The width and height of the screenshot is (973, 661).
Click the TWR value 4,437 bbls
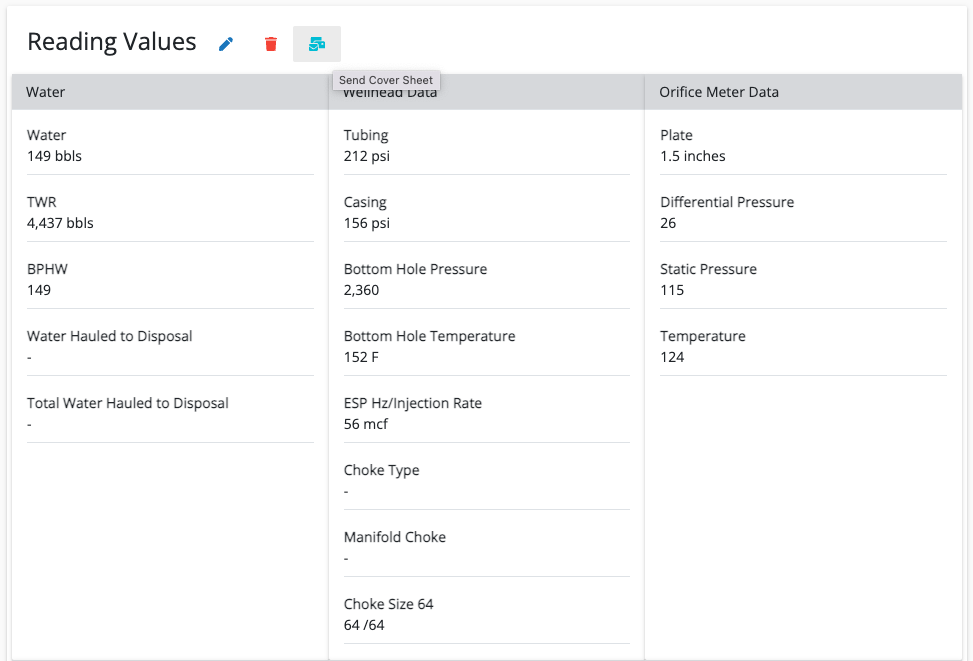(60, 223)
